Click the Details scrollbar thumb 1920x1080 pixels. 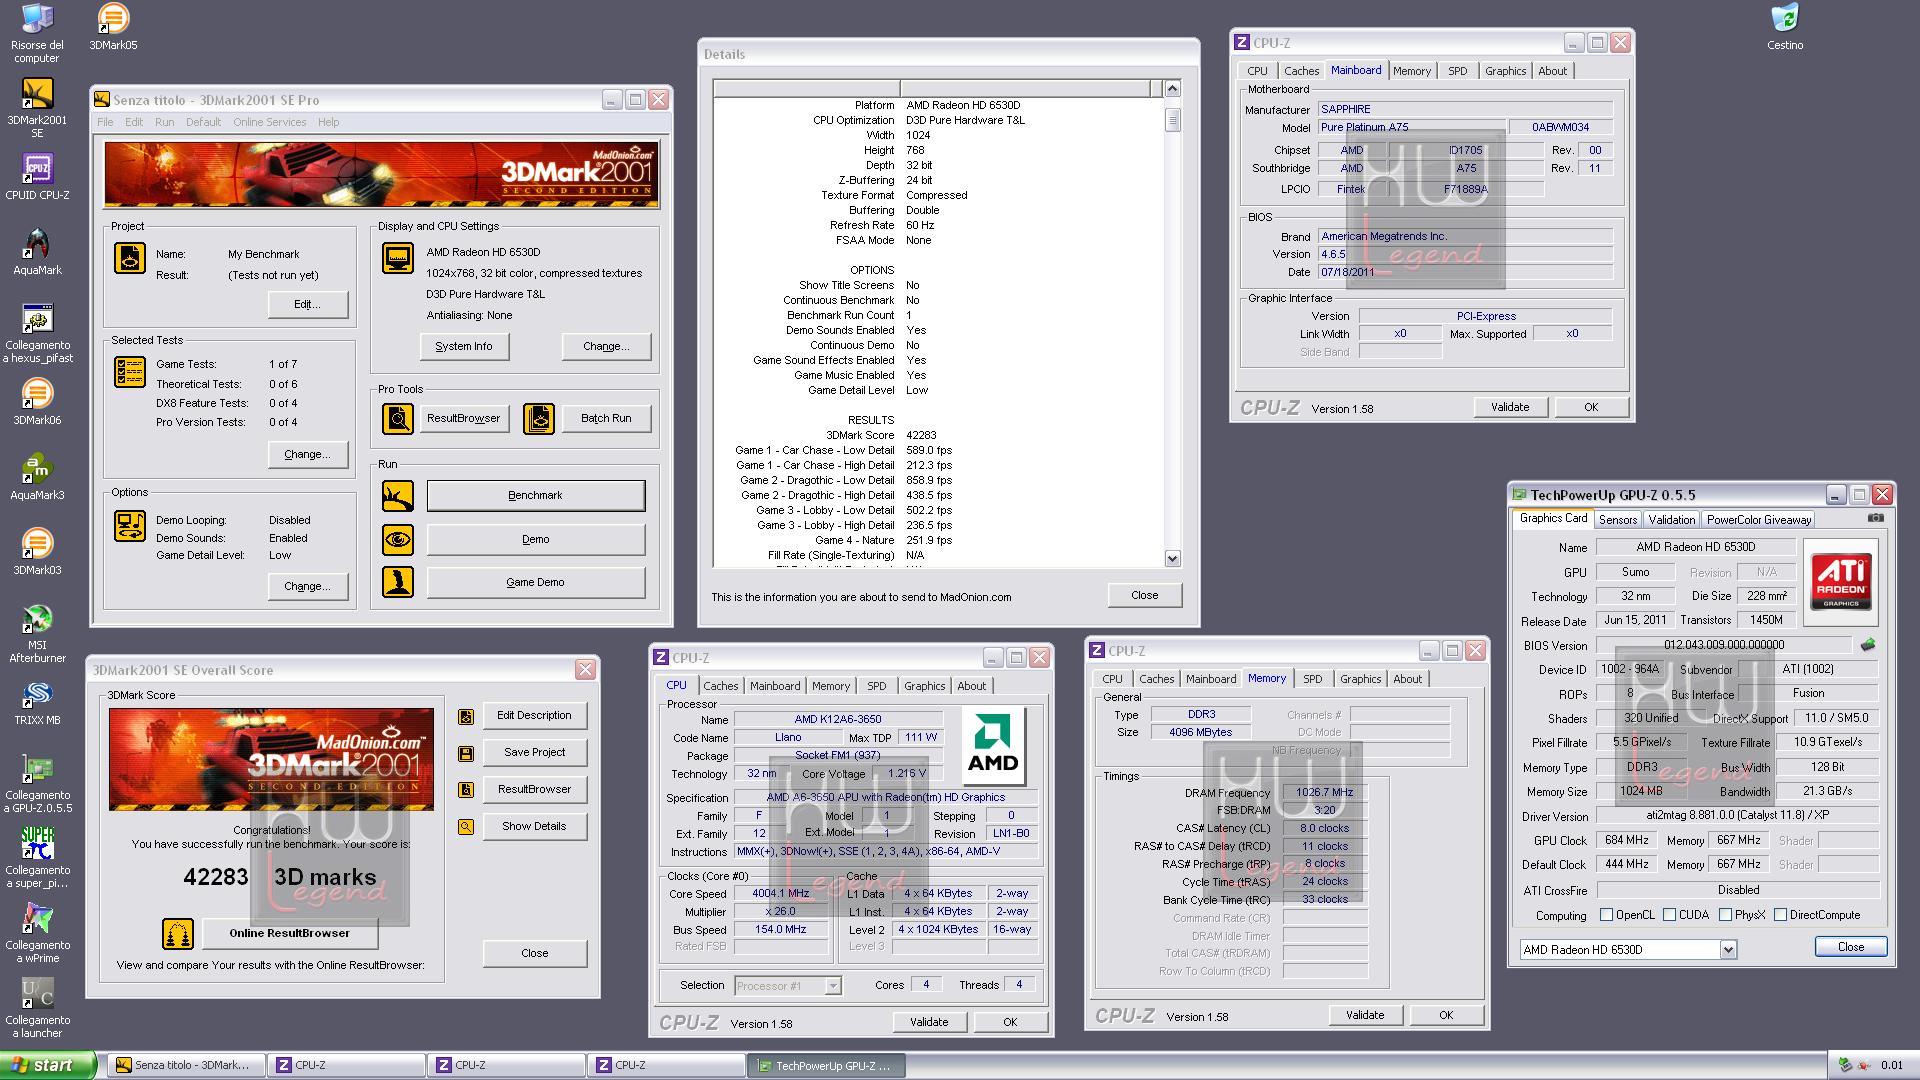[1172, 120]
